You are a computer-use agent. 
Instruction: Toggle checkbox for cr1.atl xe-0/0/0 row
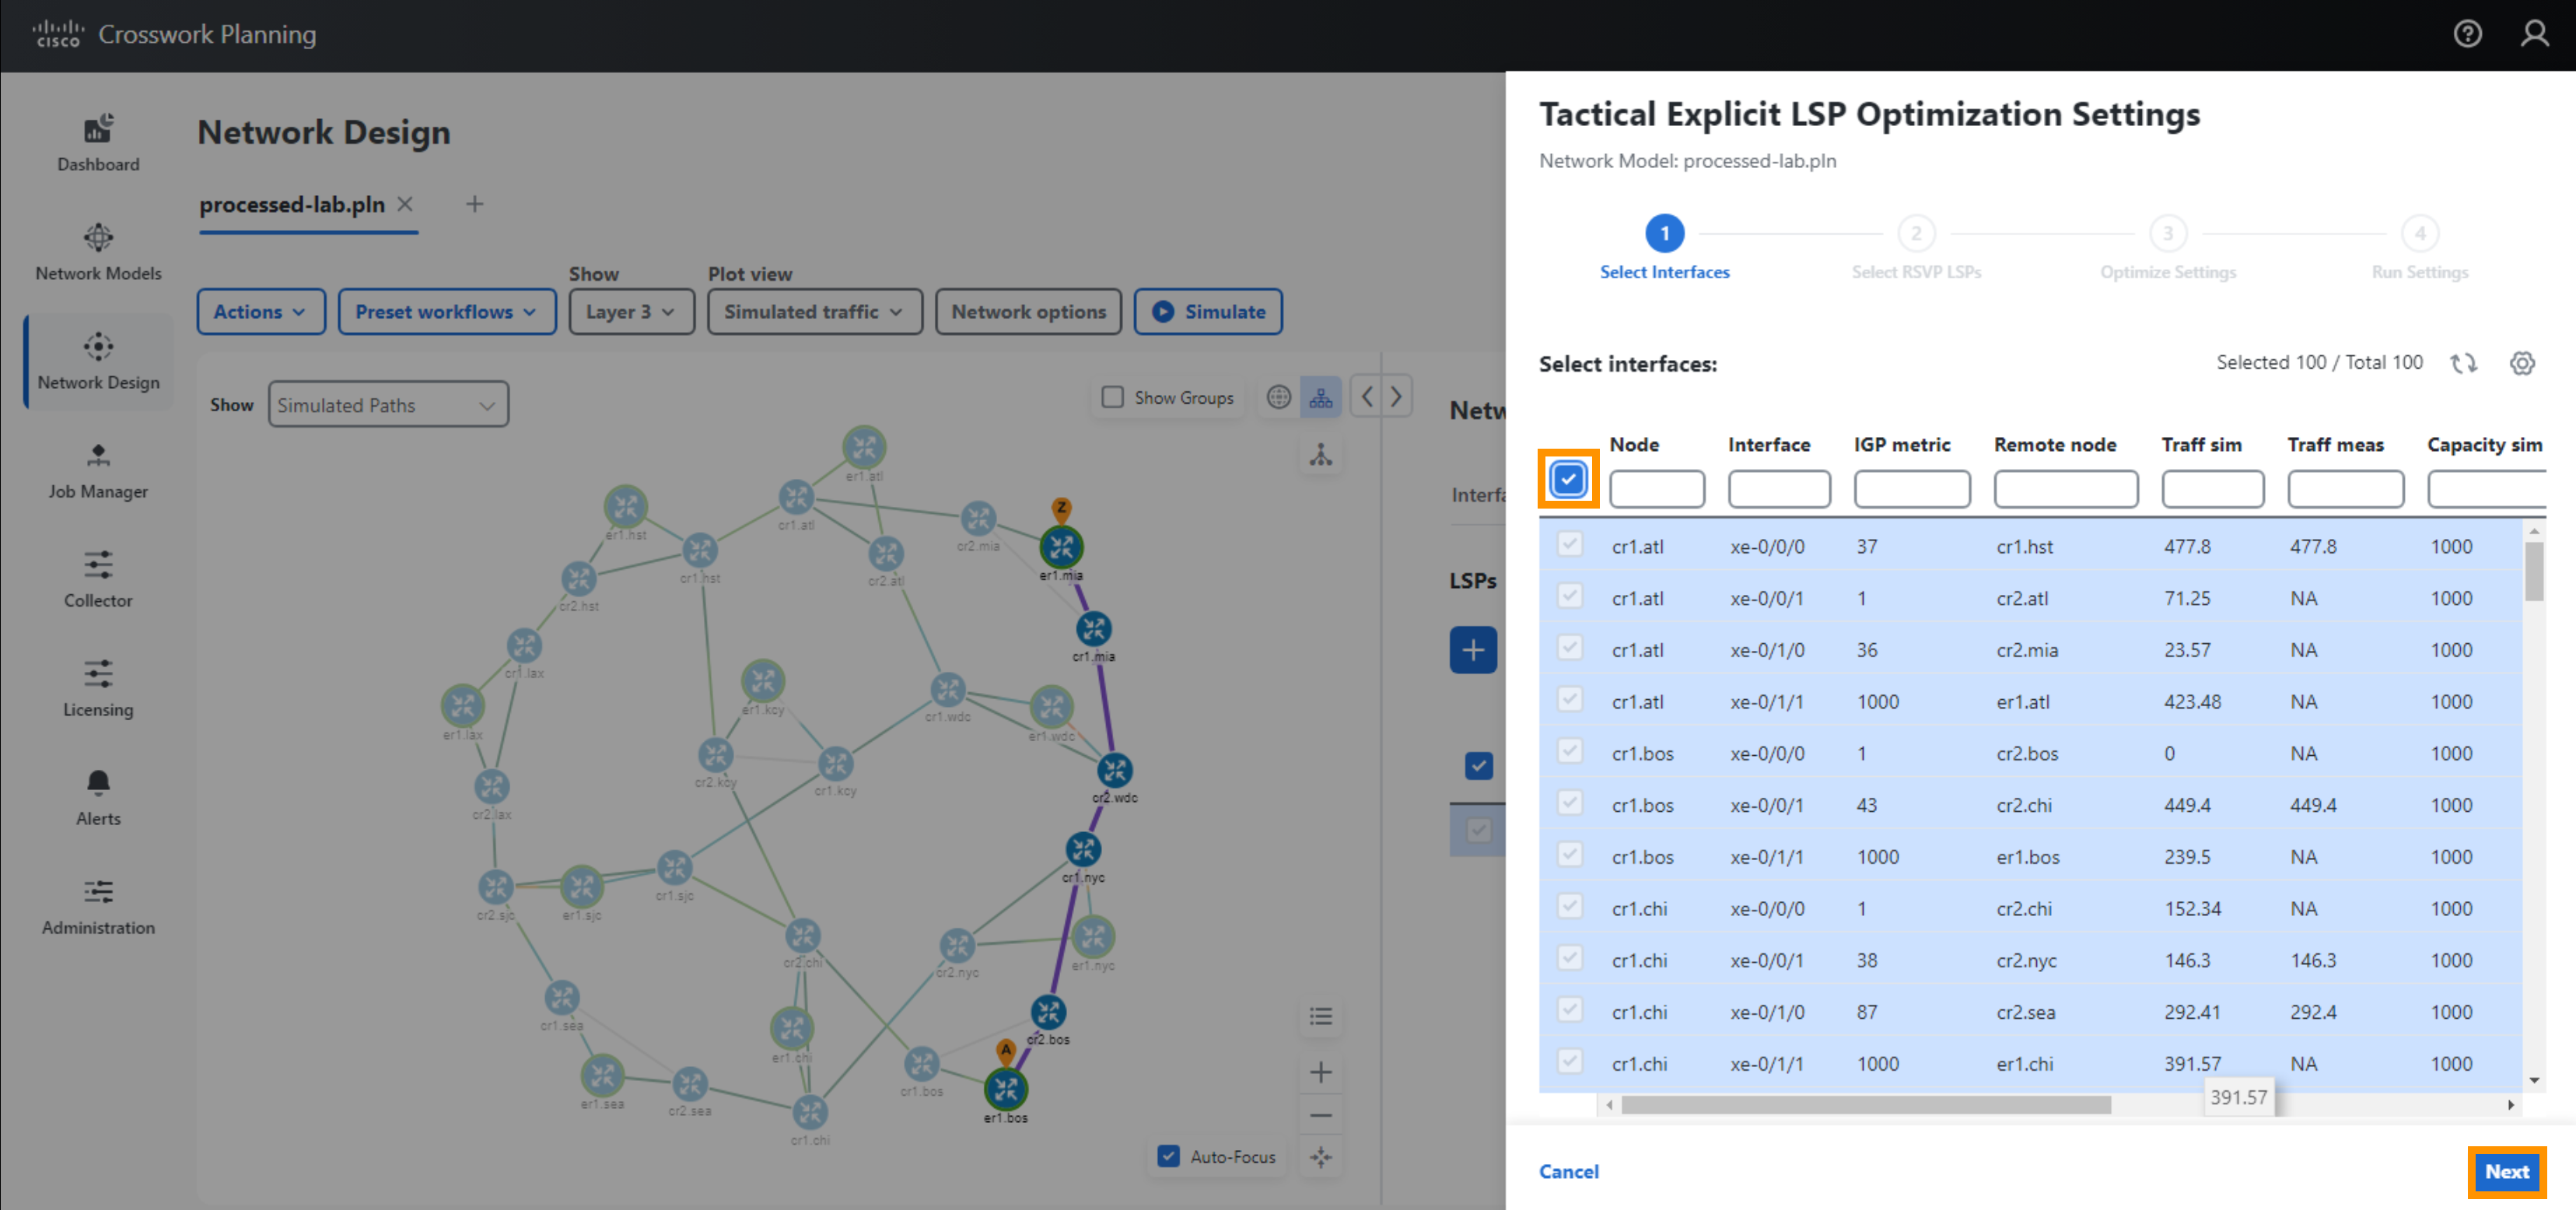click(1569, 545)
